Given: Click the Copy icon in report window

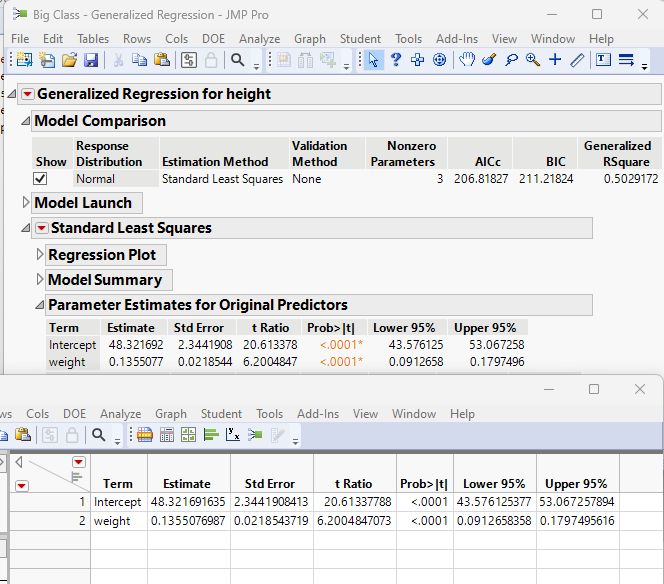Looking at the screenshot, I should tap(139, 60).
